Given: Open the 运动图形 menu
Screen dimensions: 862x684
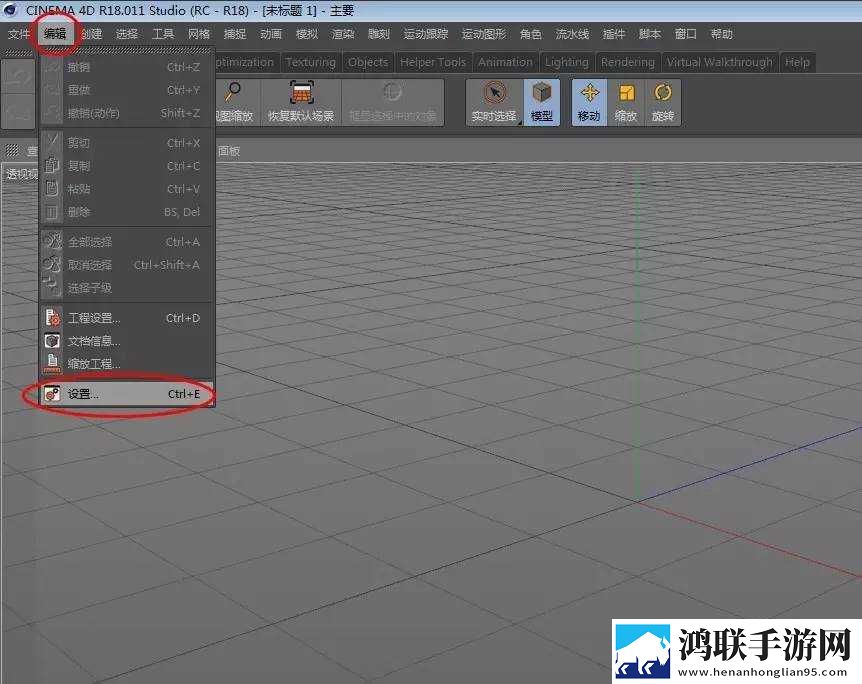Looking at the screenshot, I should (484, 34).
